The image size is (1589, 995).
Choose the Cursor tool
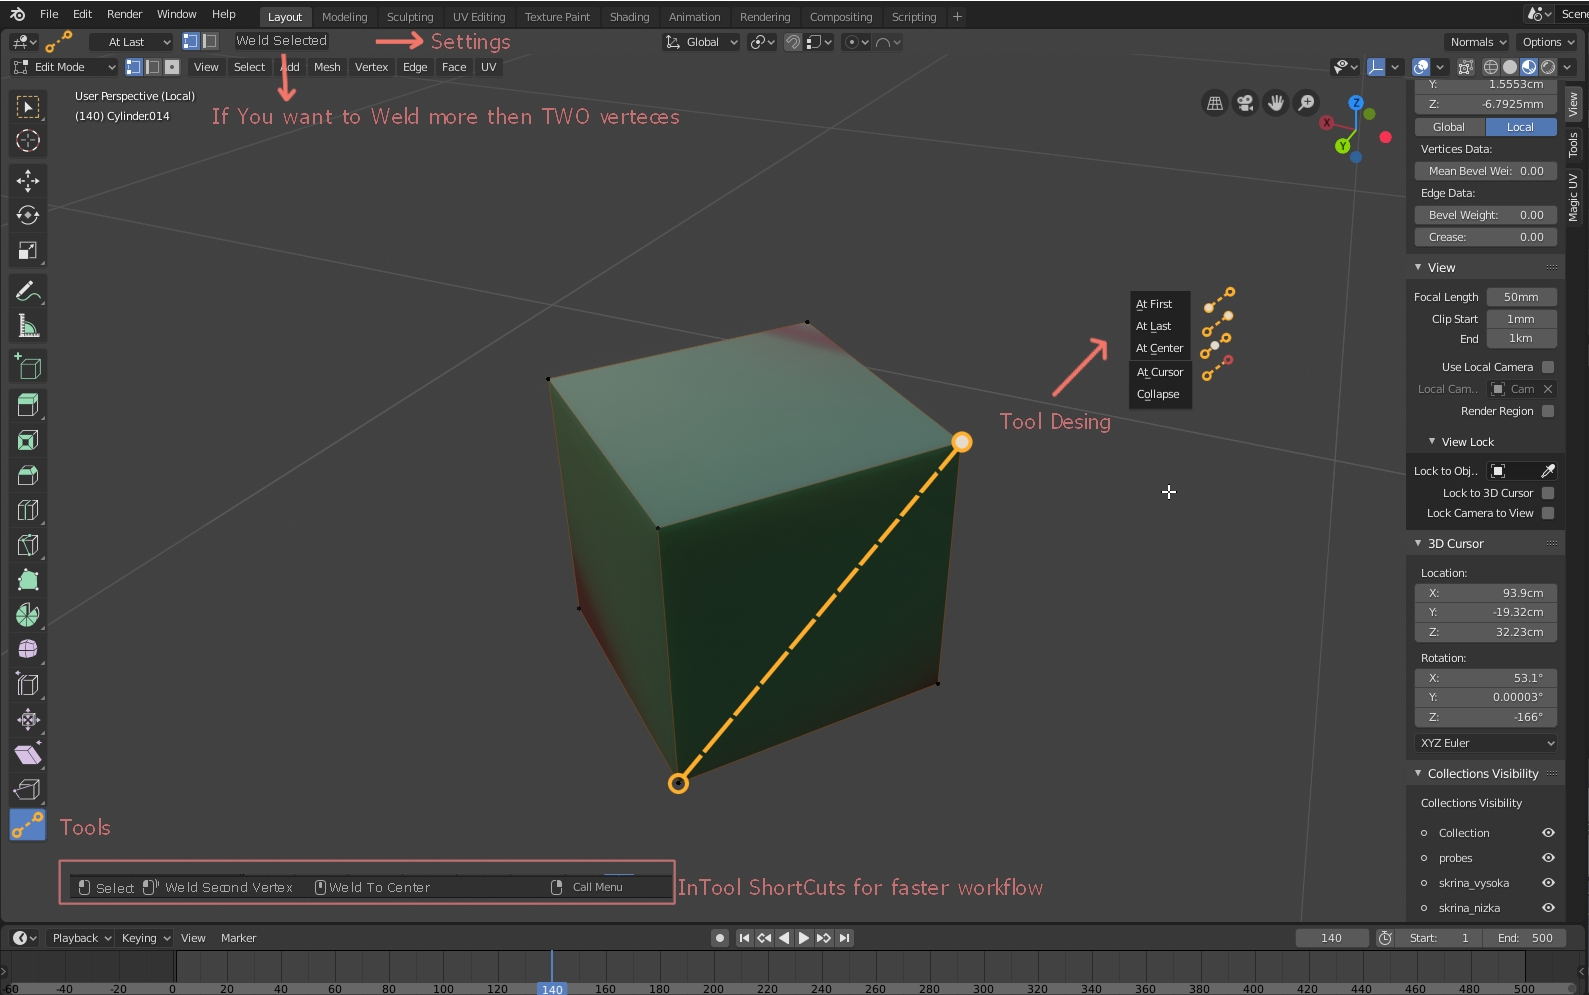pos(28,141)
